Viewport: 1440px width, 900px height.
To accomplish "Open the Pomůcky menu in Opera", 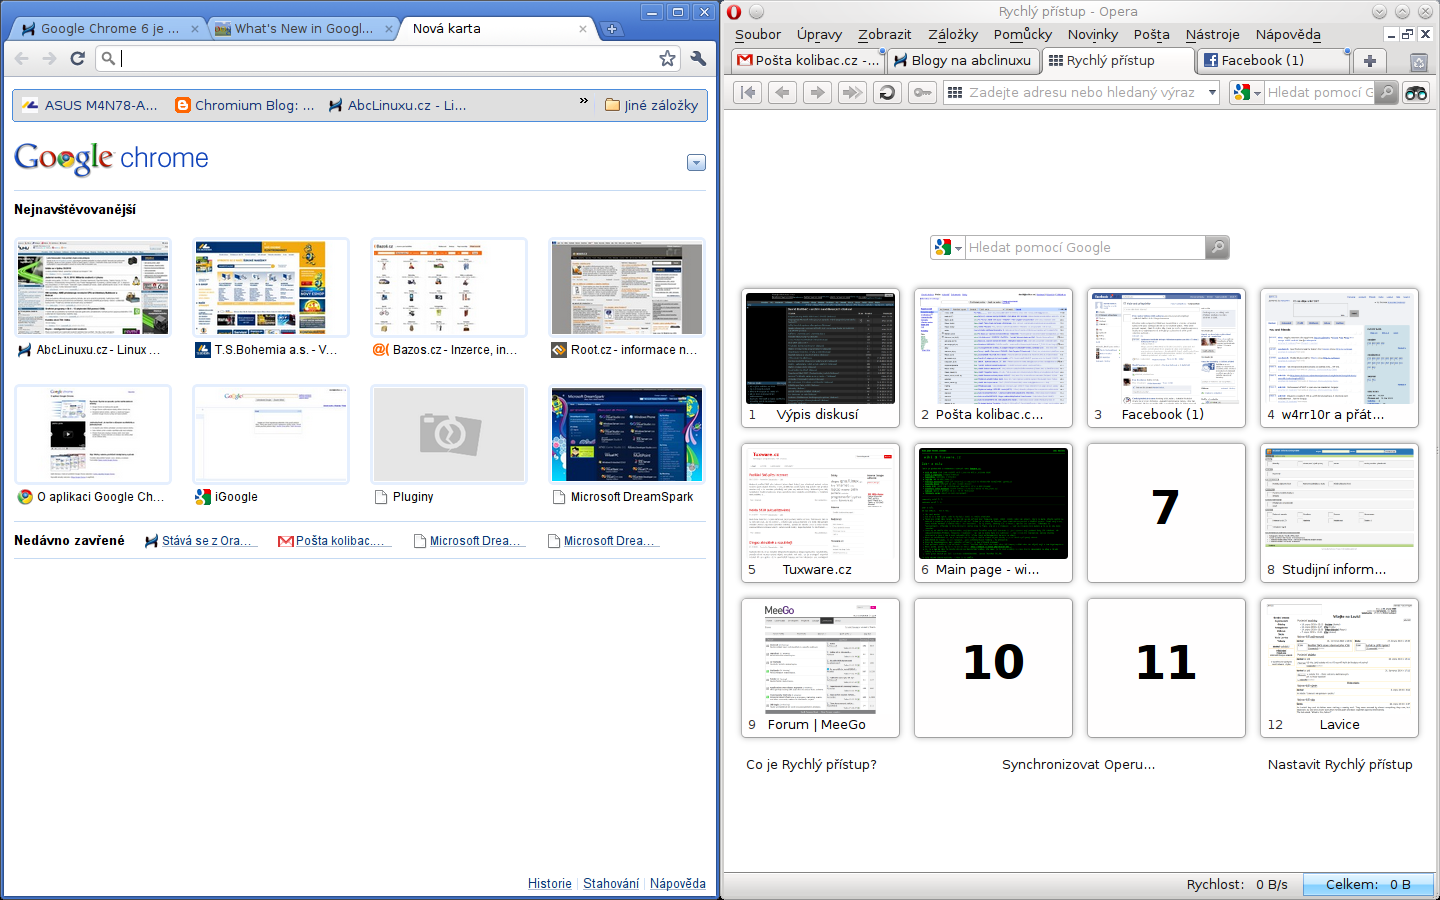I will [1023, 35].
